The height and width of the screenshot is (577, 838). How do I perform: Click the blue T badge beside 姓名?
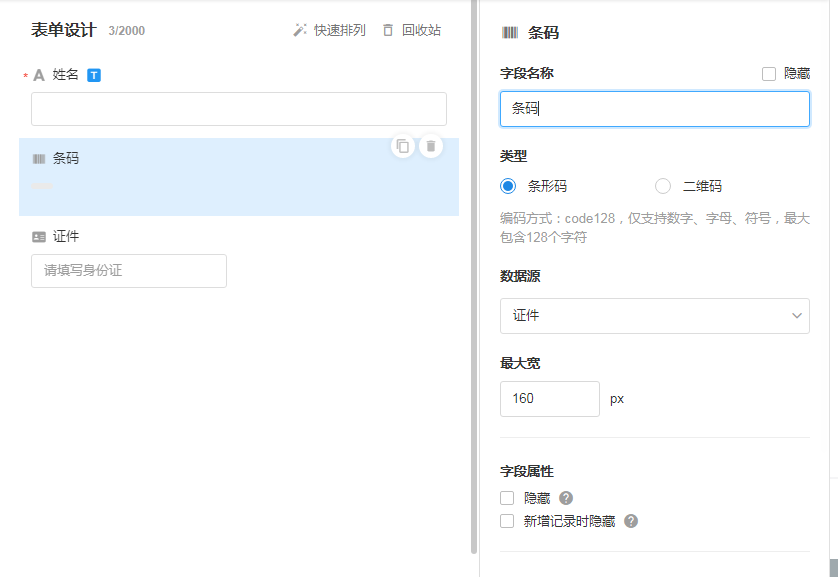(x=94, y=75)
